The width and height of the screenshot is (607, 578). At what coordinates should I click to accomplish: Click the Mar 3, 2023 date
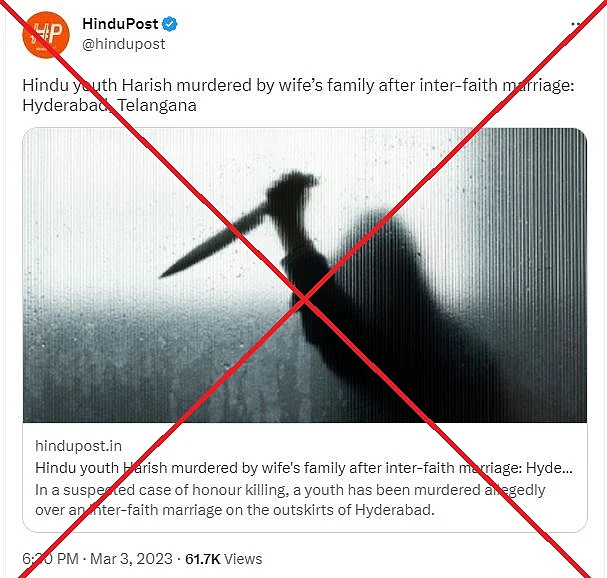click(x=131, y=559)
